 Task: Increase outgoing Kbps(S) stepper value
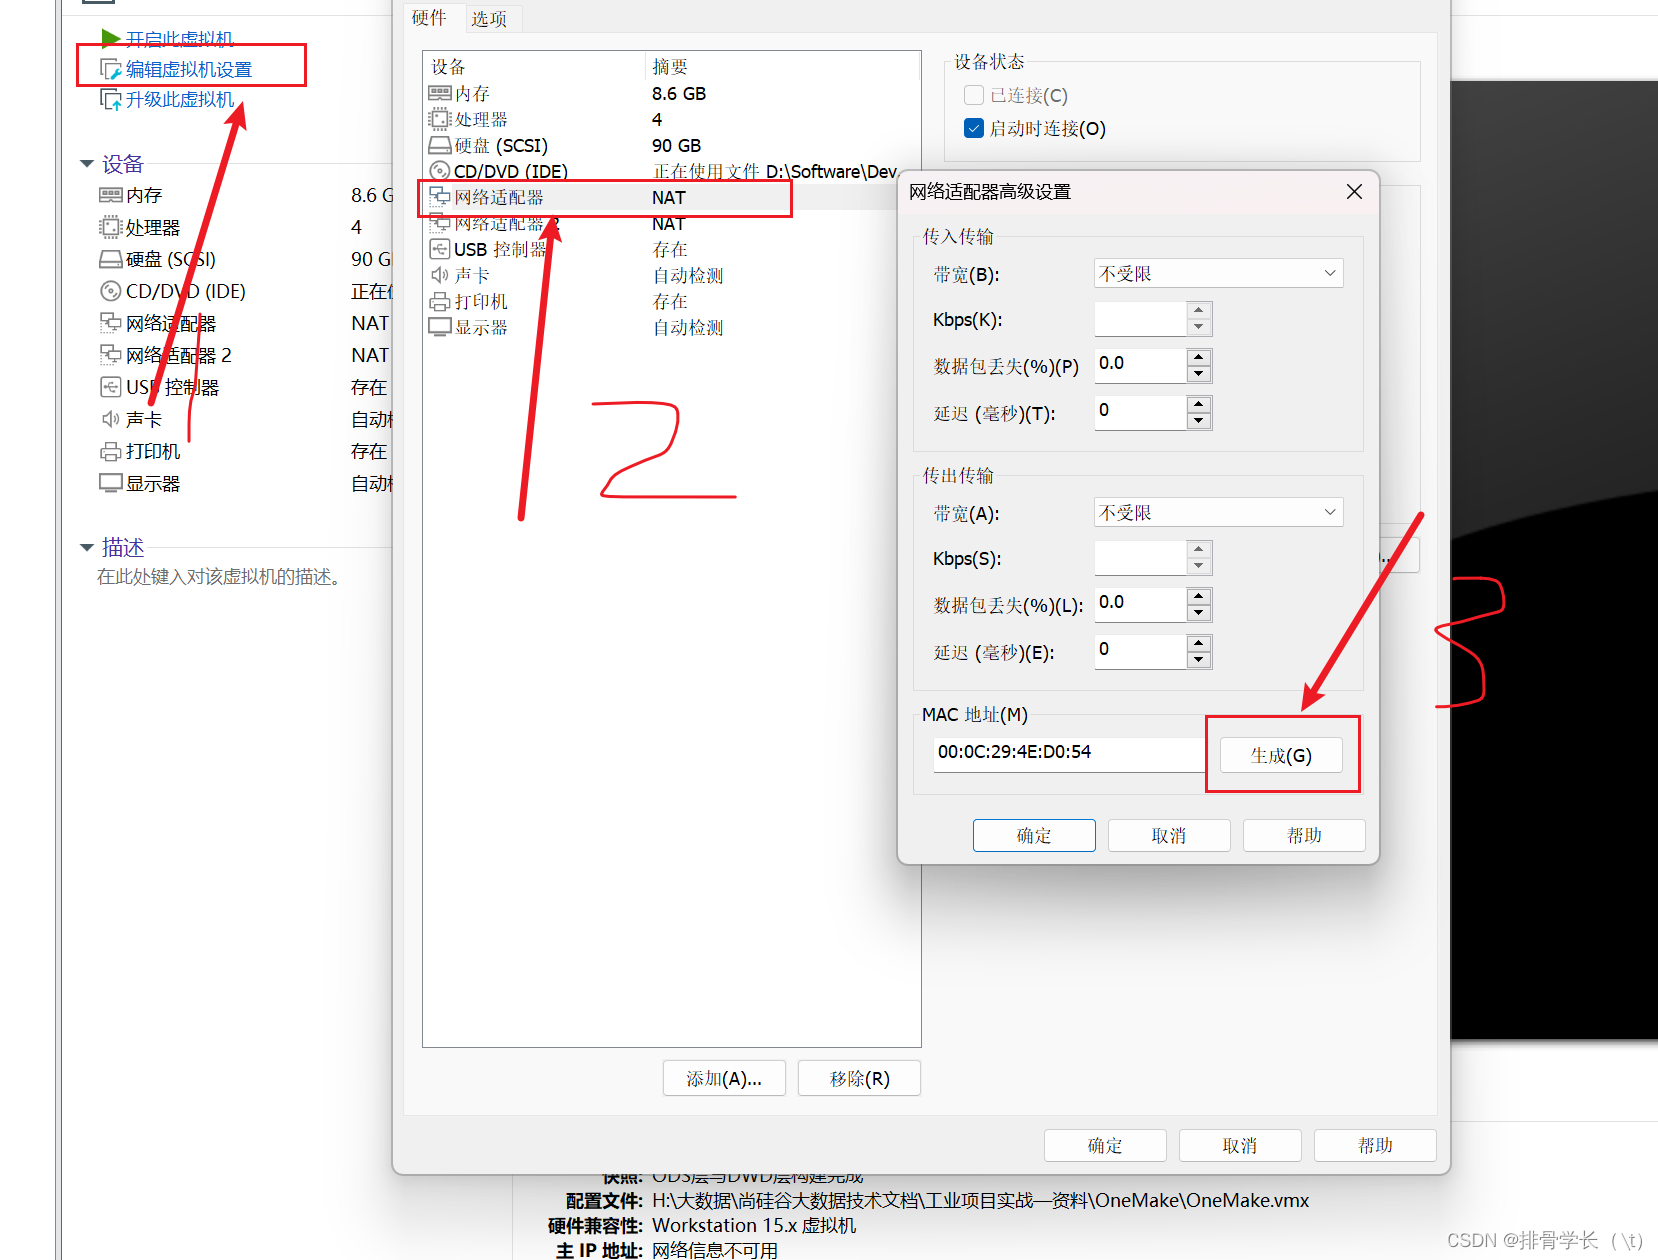click(1199, 550)
